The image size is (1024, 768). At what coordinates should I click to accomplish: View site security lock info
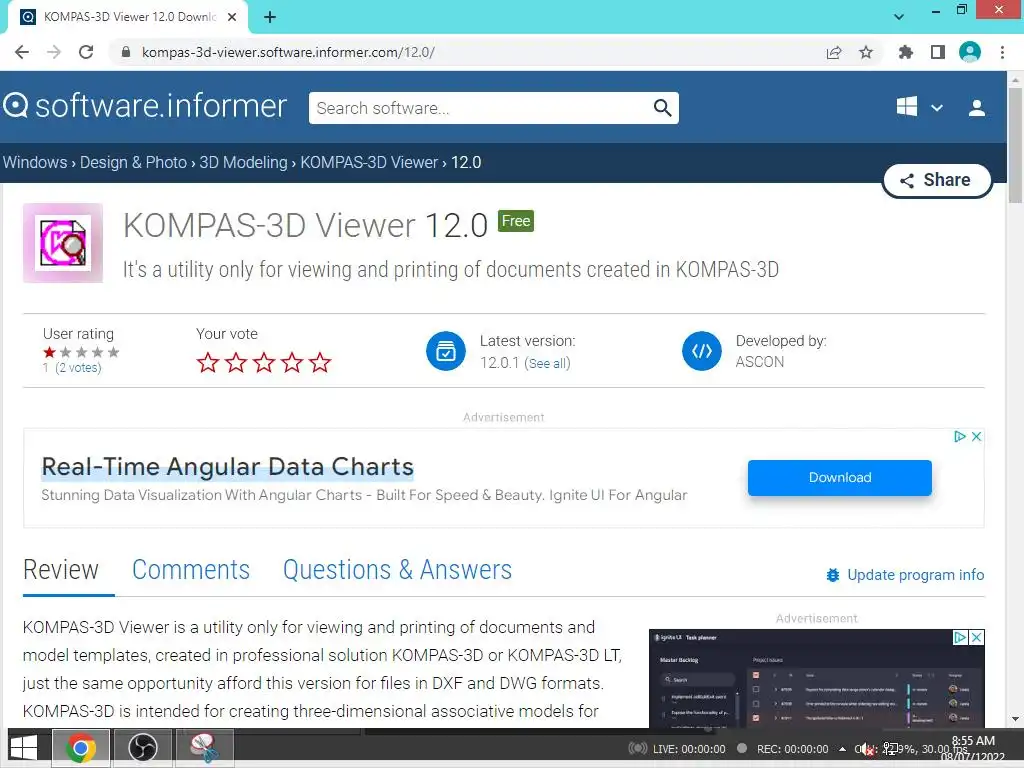[126, 52]
